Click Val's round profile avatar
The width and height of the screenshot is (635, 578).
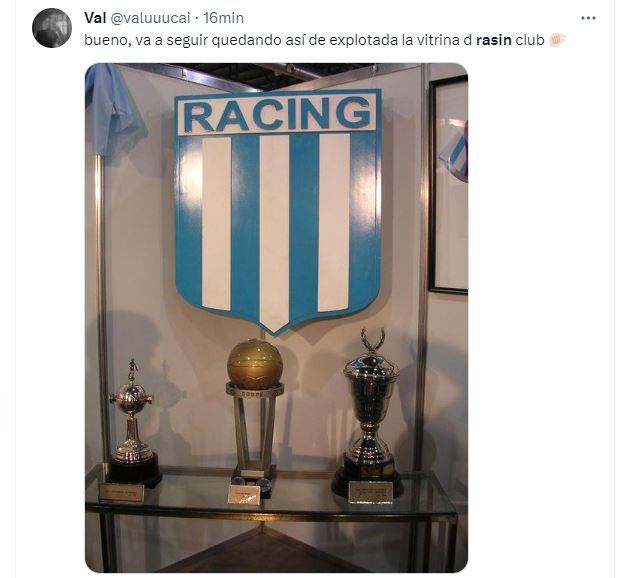[52, 28]
